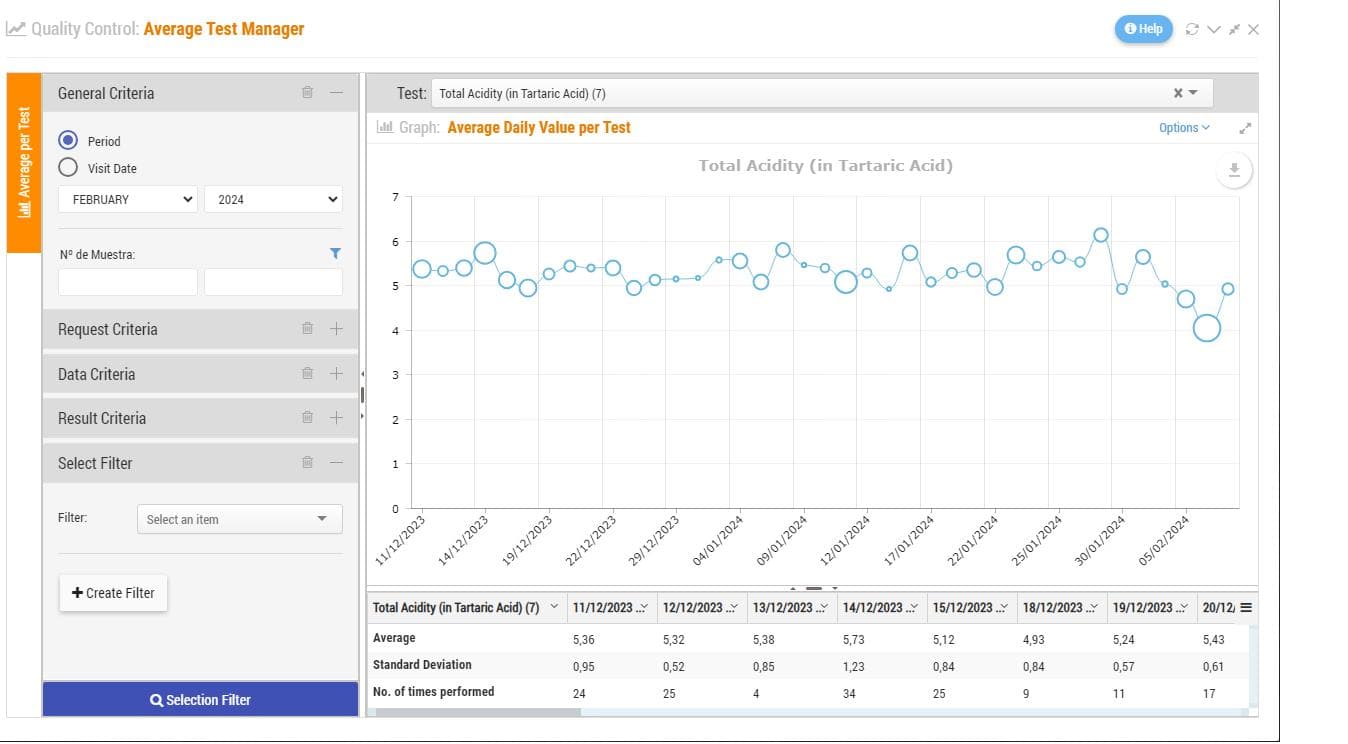This screenshot has width=1348, height=744.
Task: Focus the first Nº de Muestra input field
Action: pos(128,282)
